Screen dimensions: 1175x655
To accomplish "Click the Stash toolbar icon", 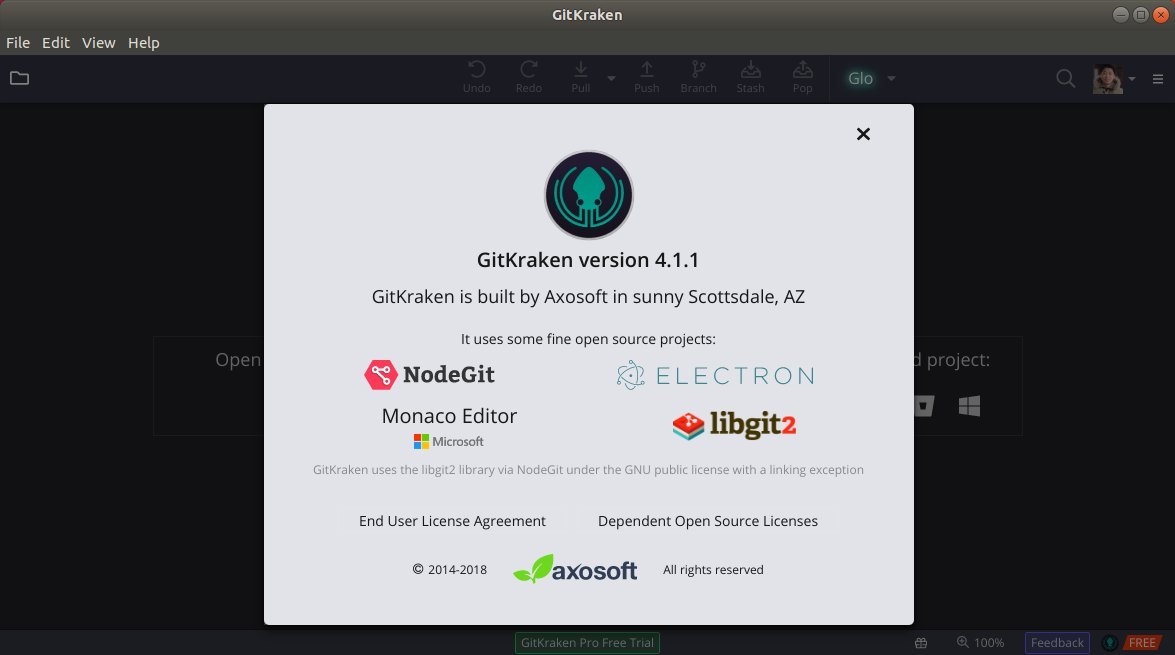I will pos(750,77).
